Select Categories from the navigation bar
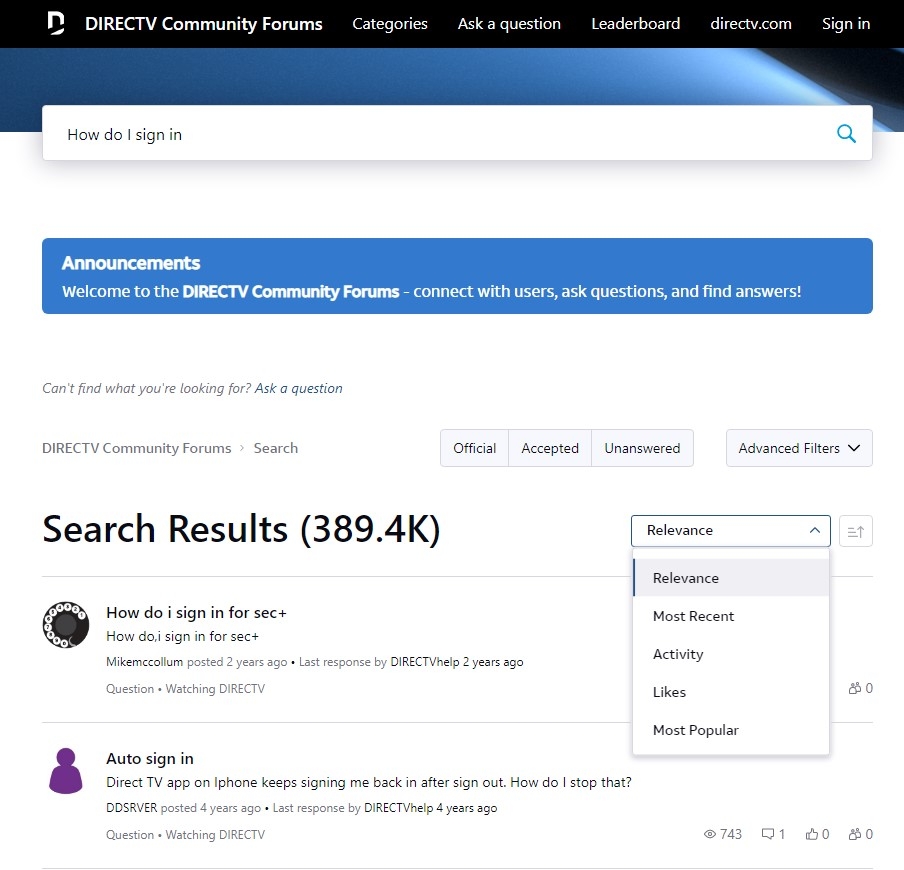This screenshot has width=904, height=870. click(389, 23)
